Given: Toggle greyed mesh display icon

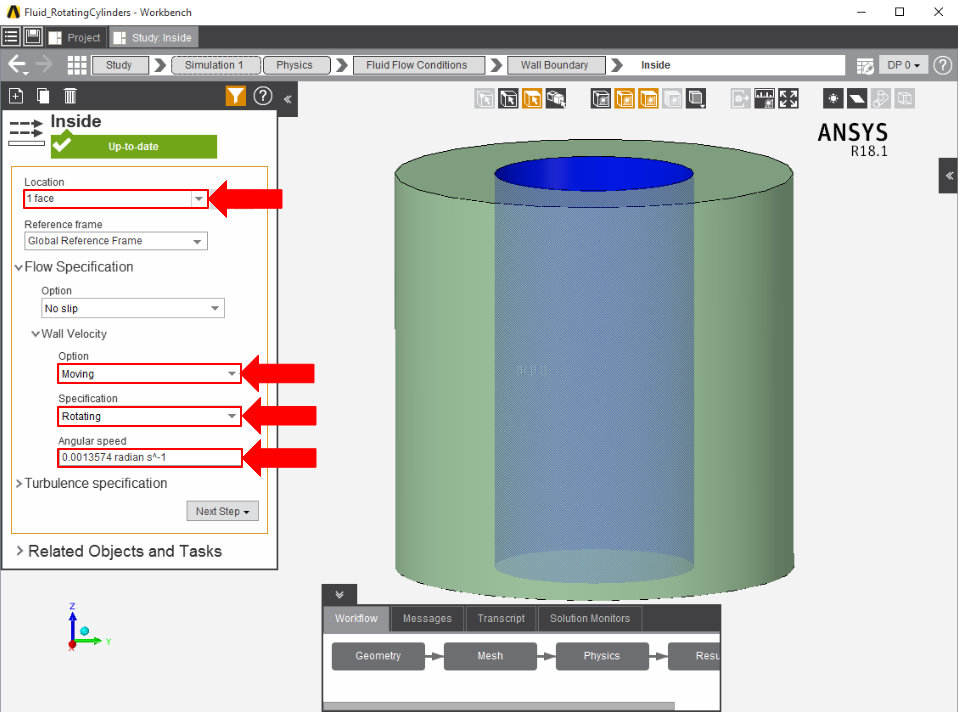Looking at the screenshot, I should click(x=672, y=98).
